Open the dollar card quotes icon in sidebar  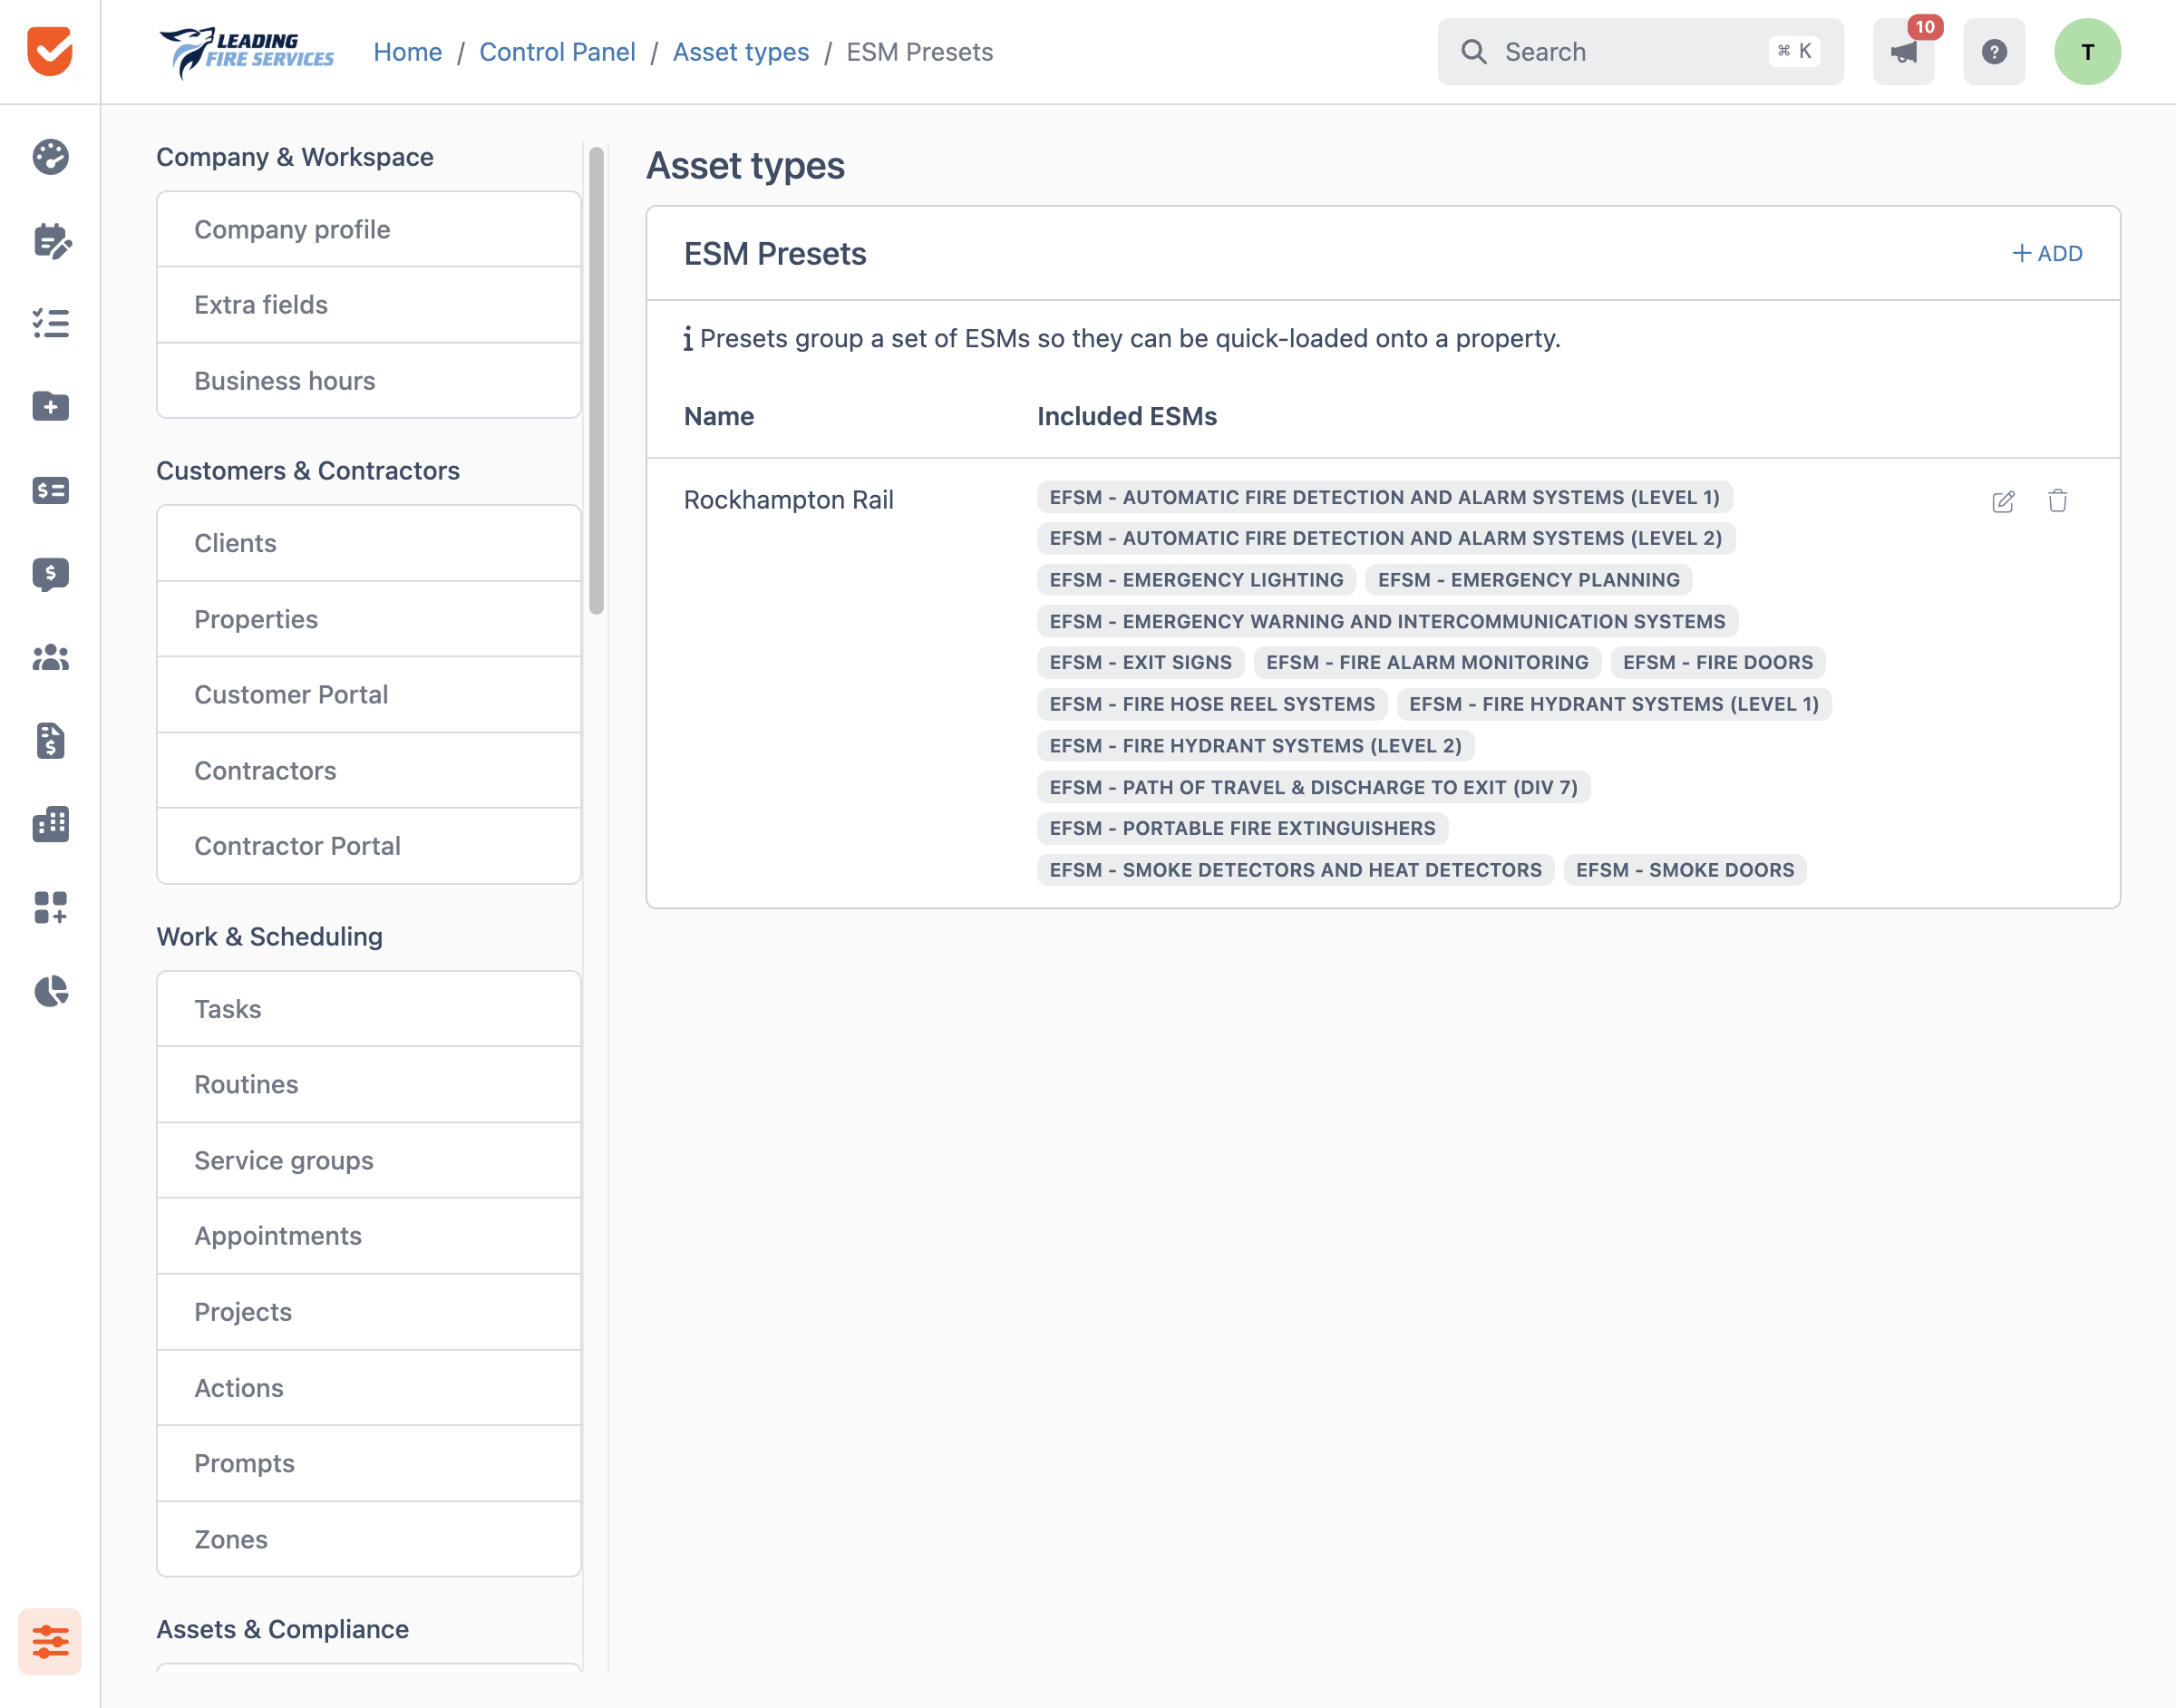(x=50, y=490)
